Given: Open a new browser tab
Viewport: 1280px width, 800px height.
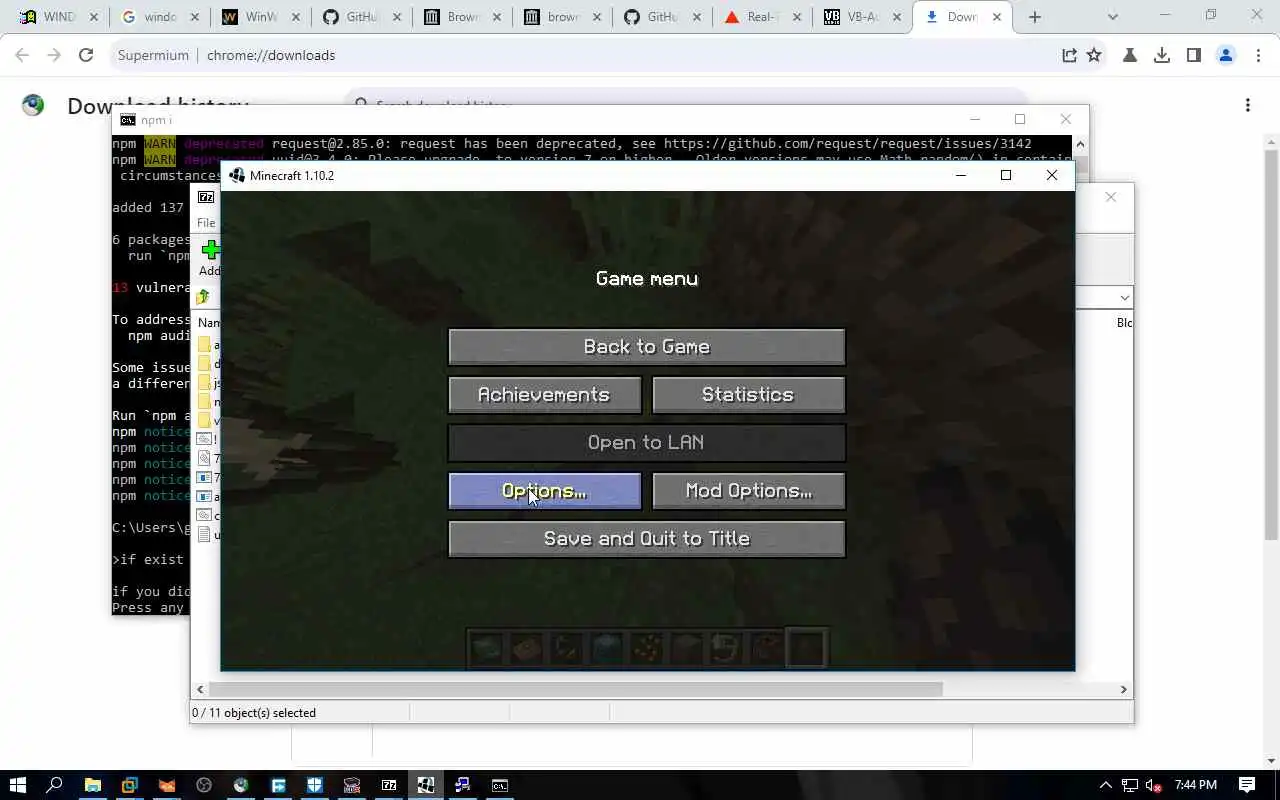Looking at the screenshot, I should coord(1035,17).
